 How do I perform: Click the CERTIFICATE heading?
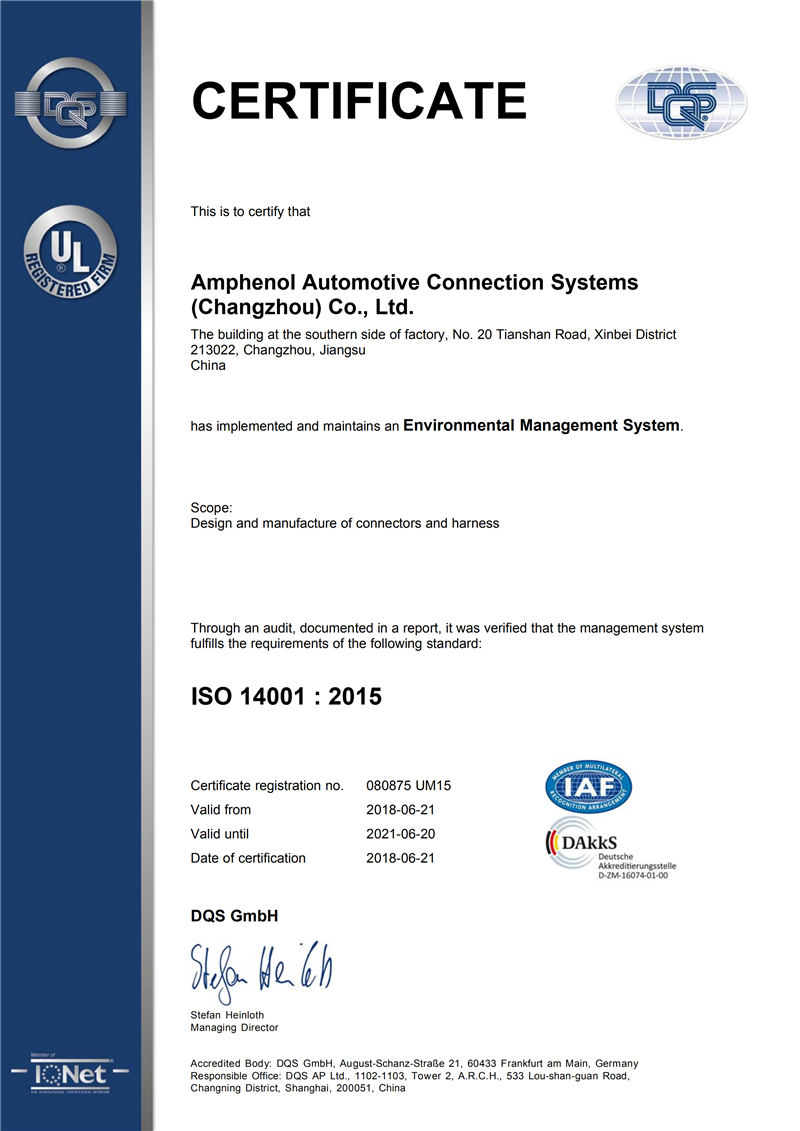click(x=359, y=100)
